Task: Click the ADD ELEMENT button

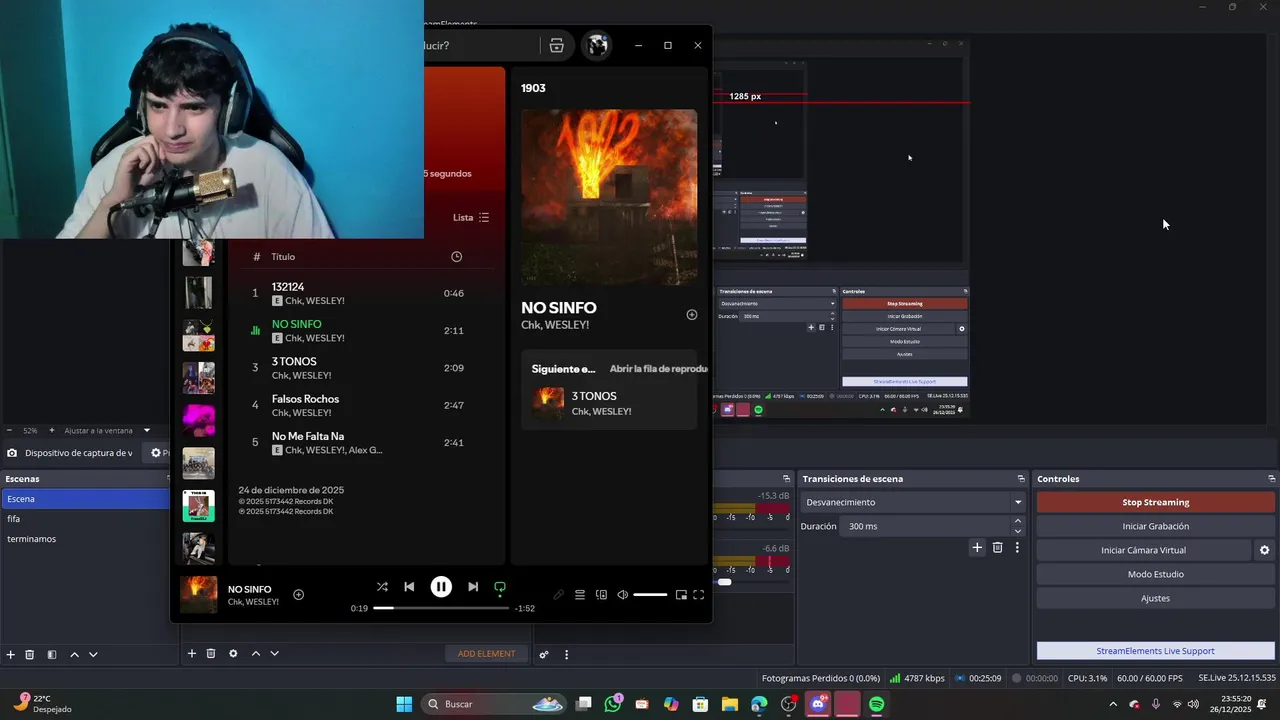Action: click(486, 653)
